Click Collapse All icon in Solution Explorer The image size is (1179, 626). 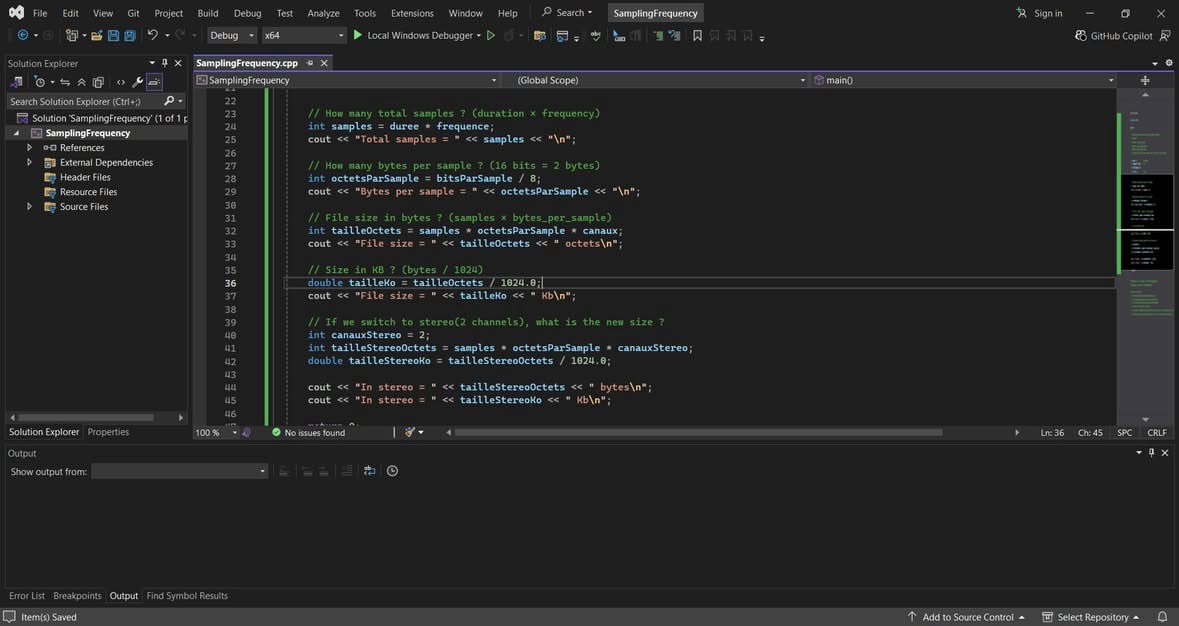(x=81, y=82)
